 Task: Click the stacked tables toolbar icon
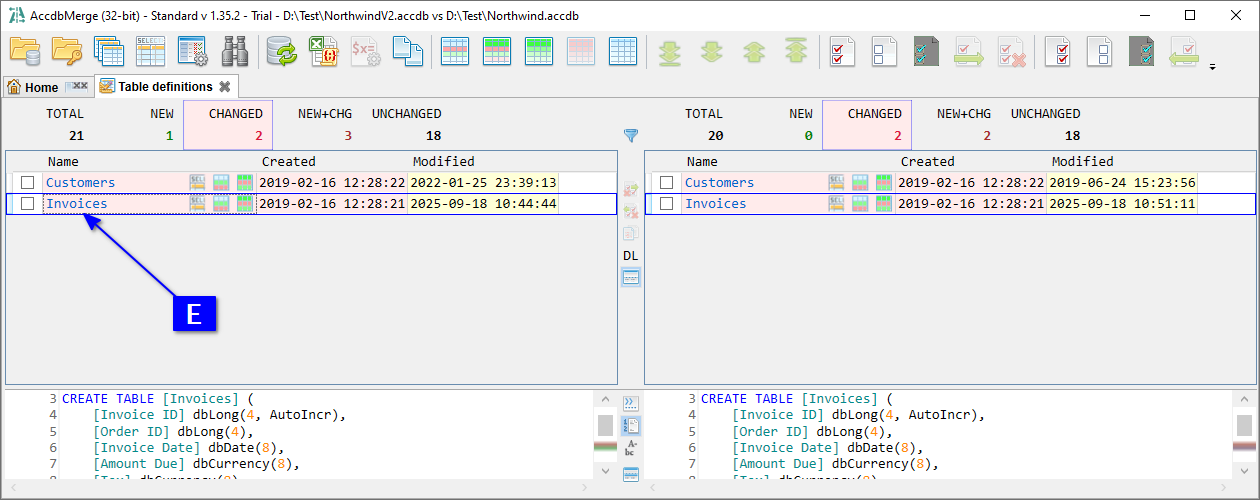[108, 50]
